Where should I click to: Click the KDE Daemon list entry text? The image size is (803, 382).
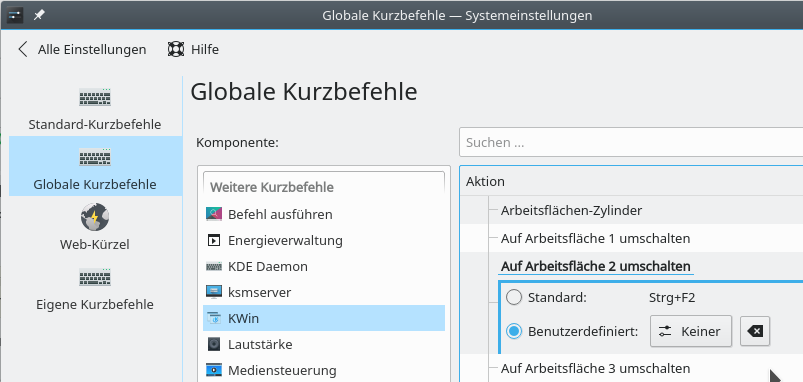(x=268, y=266)
